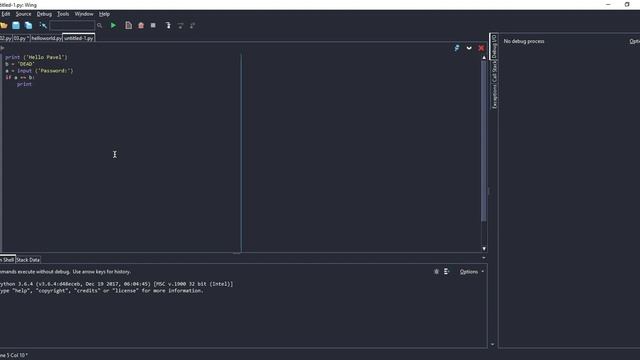640x360 pixels.
Task: Open the Window menu
Action: click(x=84, y=14)
